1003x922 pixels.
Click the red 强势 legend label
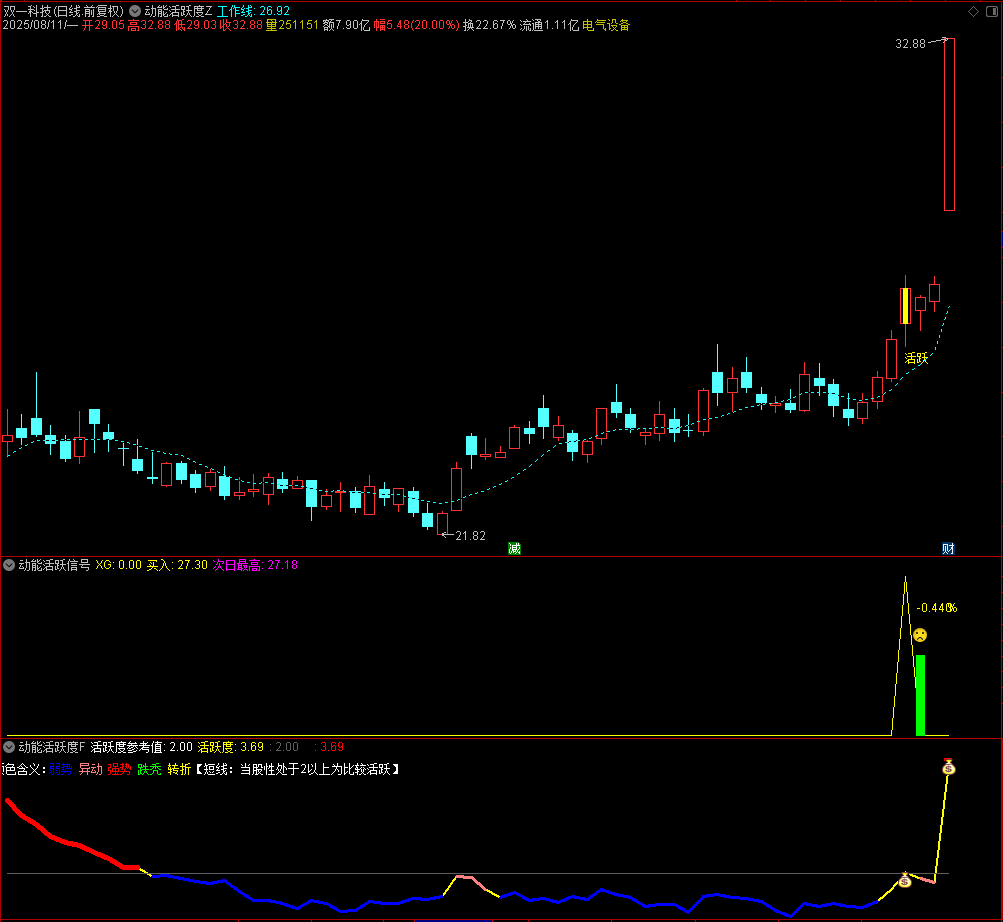(119, 769)
